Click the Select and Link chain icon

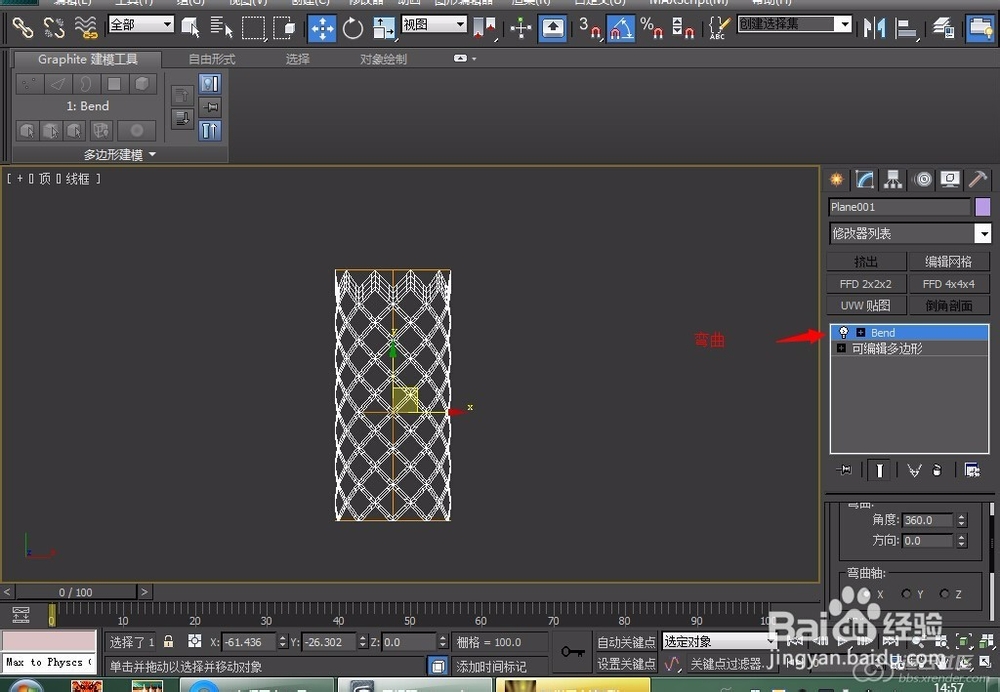tap(23, 27)
